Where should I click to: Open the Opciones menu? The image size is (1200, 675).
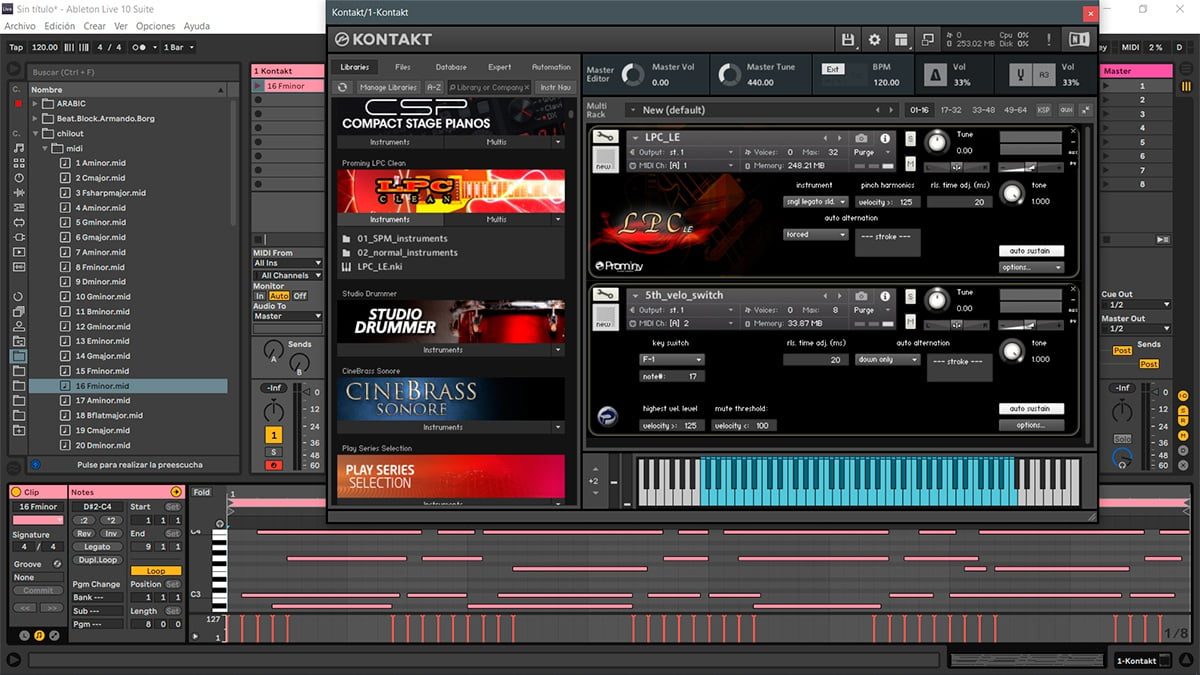155,26
